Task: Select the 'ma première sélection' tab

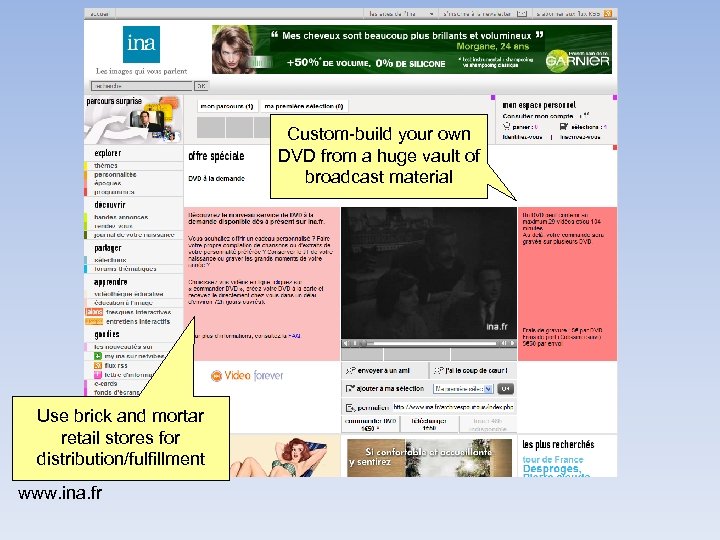Action: [x=304, y=106]
